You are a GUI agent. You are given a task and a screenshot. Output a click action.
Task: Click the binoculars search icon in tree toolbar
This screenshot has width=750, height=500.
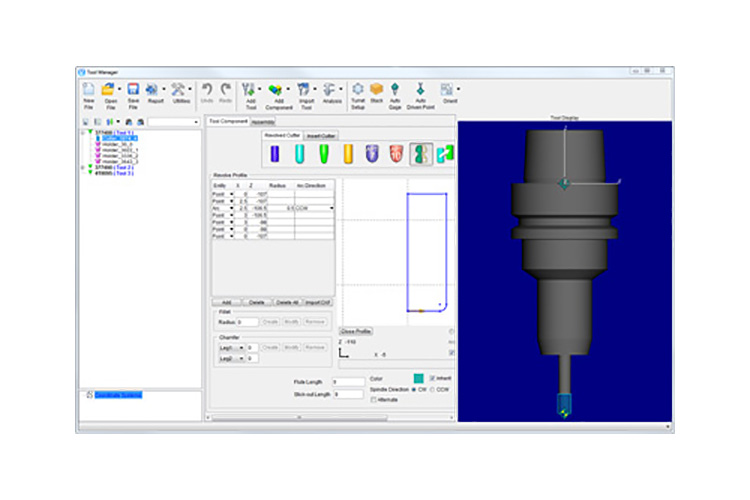[x=129, y=122]
